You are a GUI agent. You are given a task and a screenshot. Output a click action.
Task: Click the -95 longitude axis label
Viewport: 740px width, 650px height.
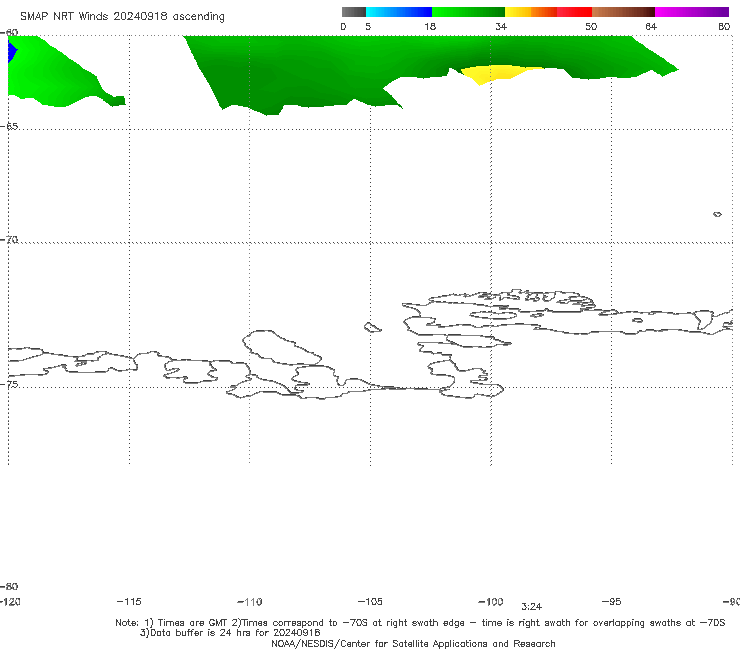612,601
